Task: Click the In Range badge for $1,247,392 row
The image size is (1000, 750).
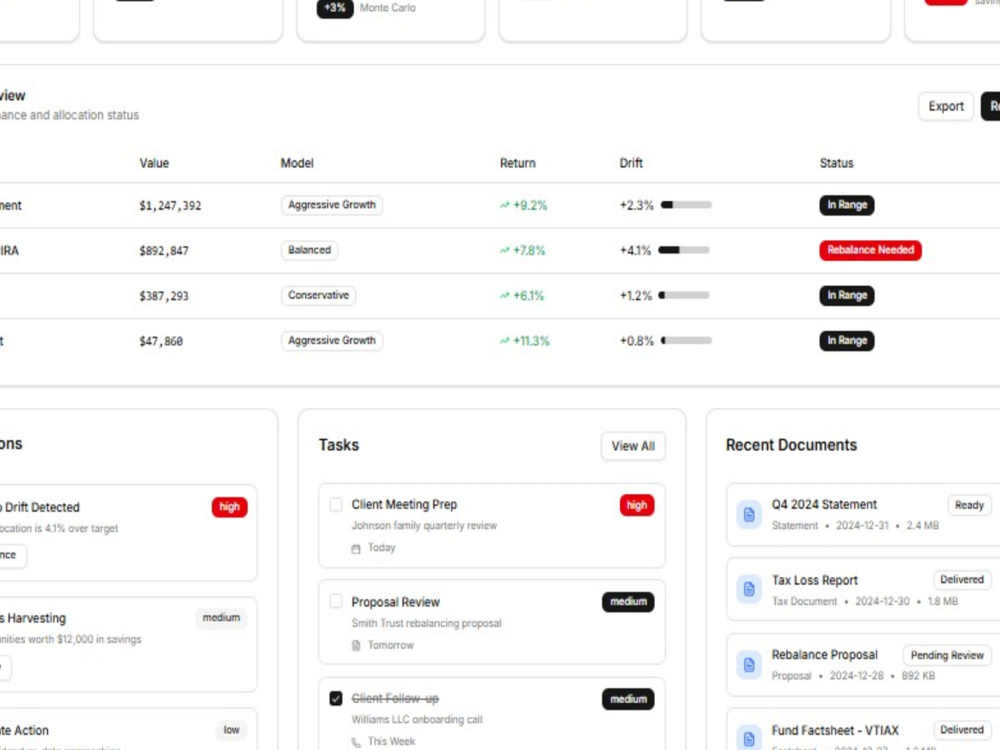Action: click(x=847, y=205)
